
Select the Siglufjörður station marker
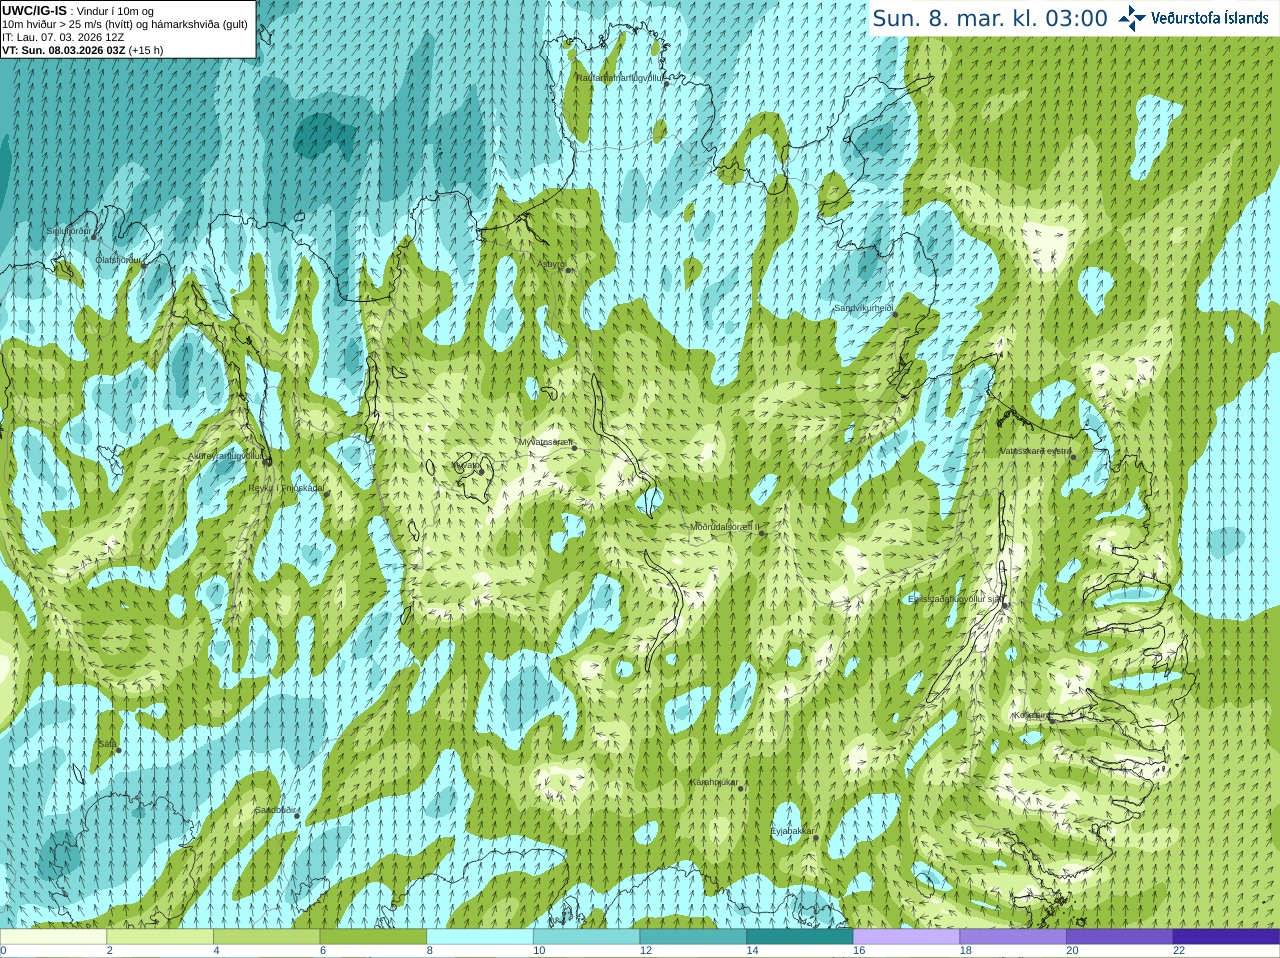tap(94, 237)
